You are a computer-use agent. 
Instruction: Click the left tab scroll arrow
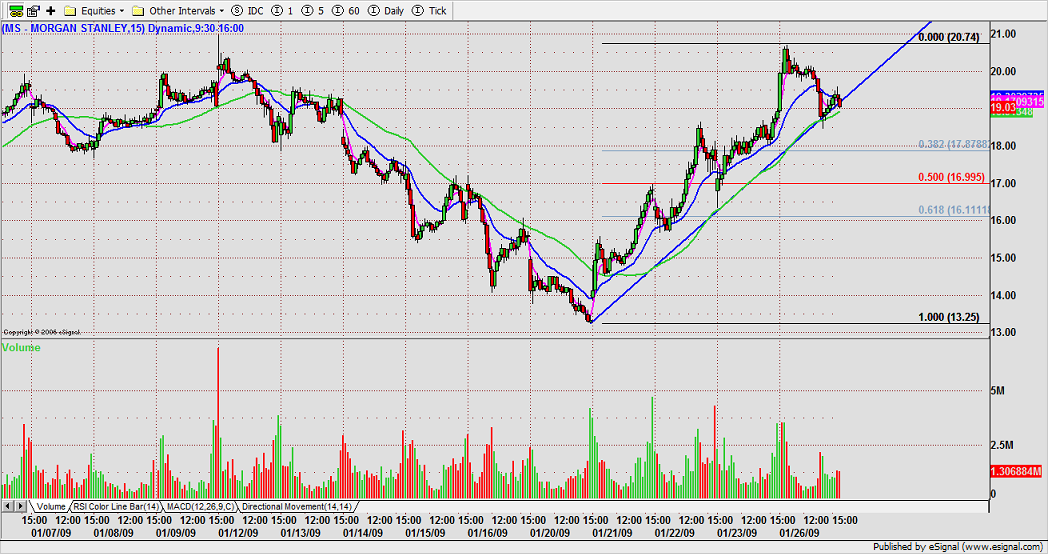click(x=7, y=506)
